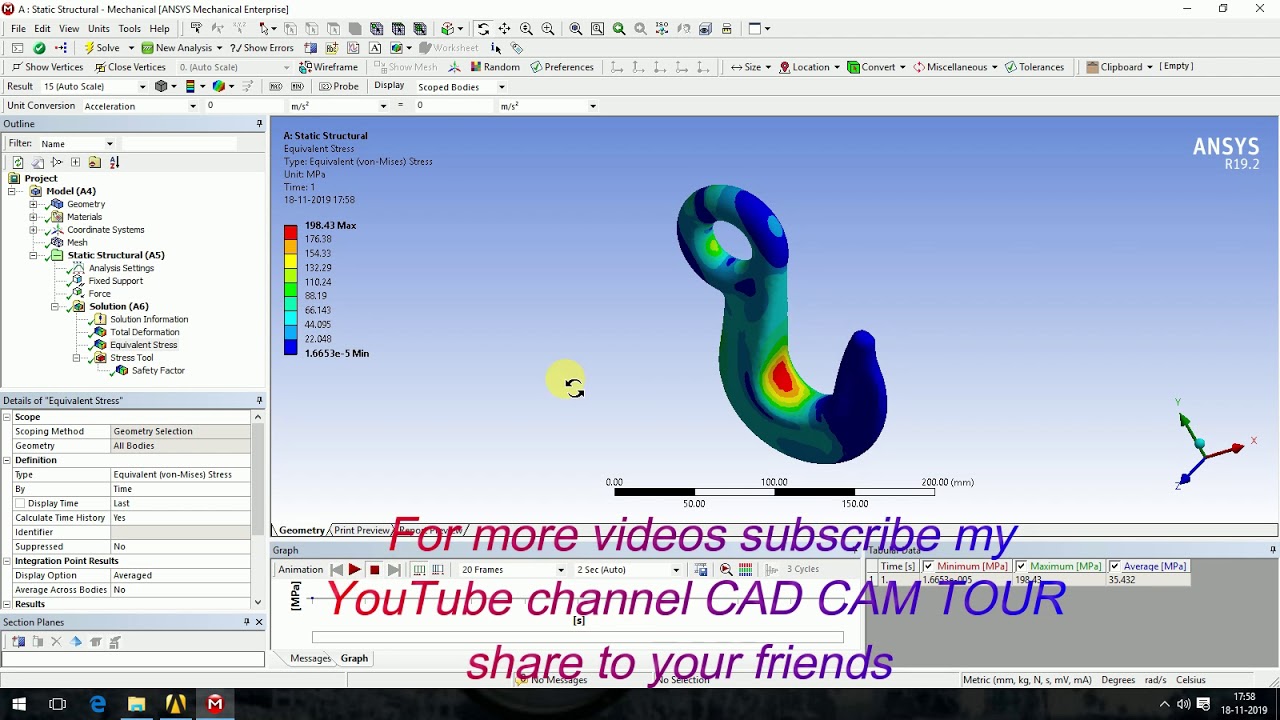Select Fixed Support in the tree
The width and height of the screenshot is (1280, 720).
point(115,281)
